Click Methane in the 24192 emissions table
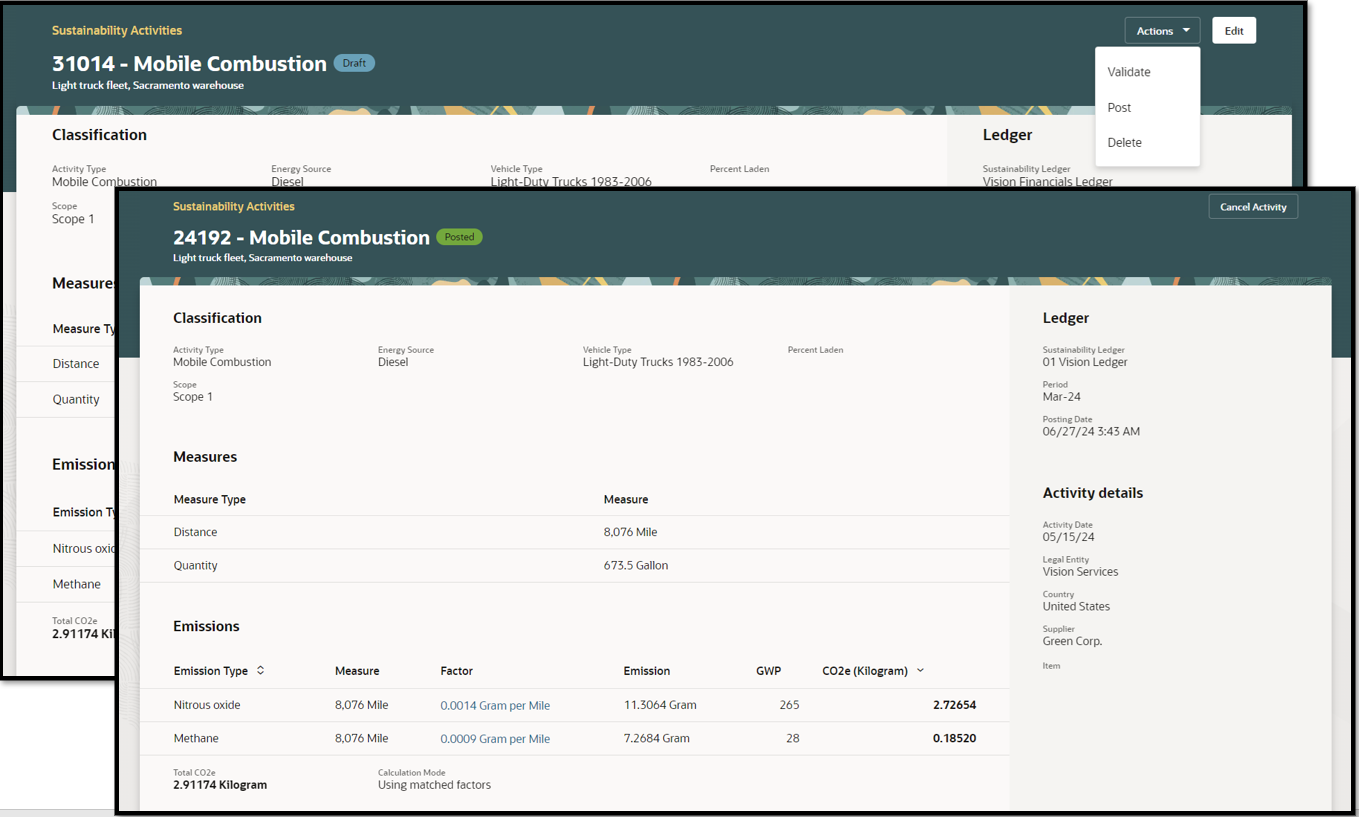This screenshot has height=817, width=1359. point(196,738)
